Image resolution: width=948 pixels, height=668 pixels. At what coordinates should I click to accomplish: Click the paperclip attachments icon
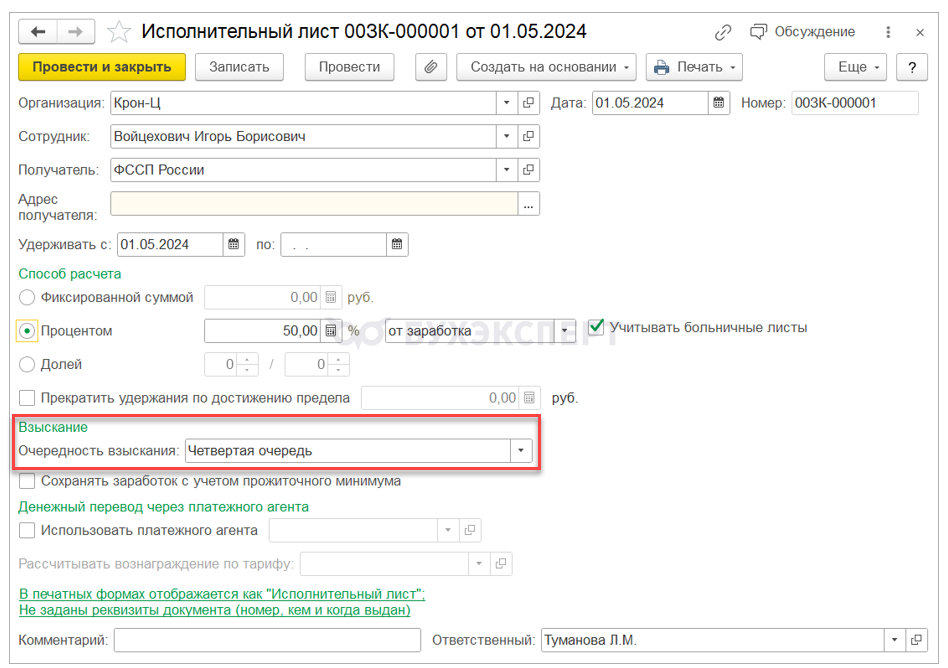click(x=431, y=67)
